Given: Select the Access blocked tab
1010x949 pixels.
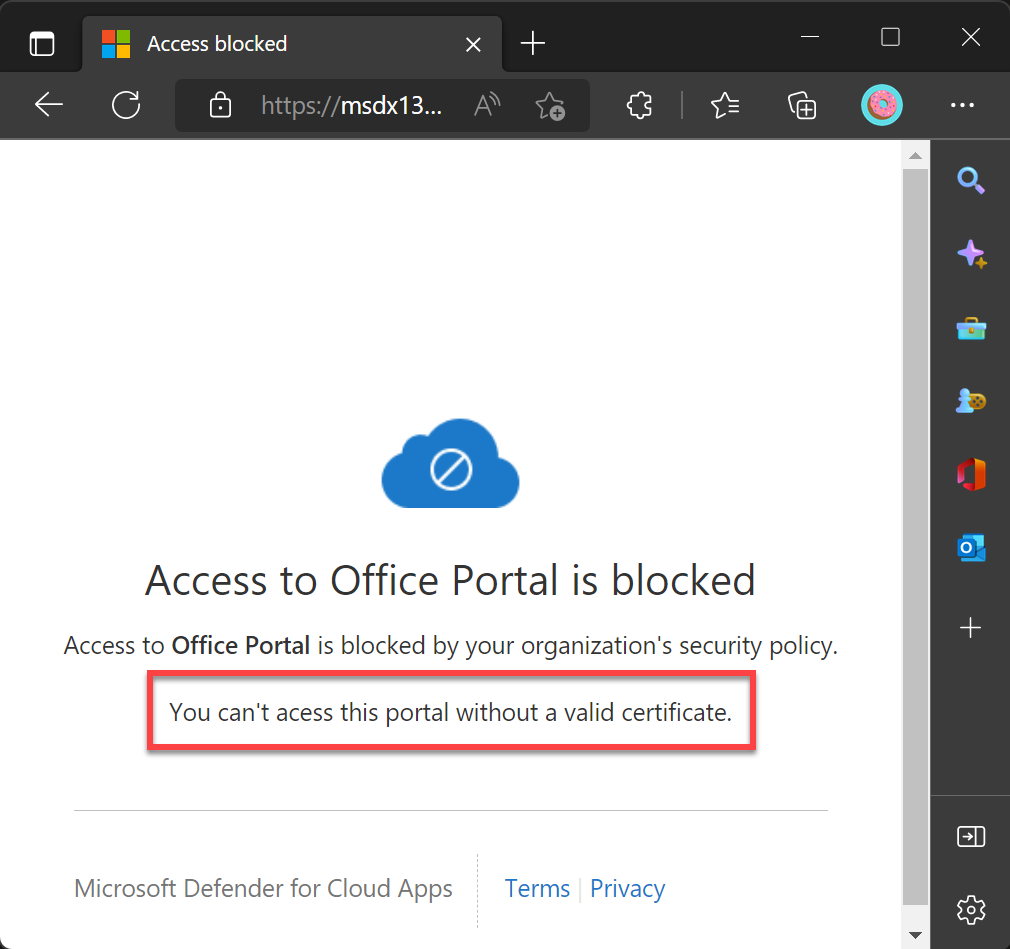Looking at the screenshot, I should 292,44.
